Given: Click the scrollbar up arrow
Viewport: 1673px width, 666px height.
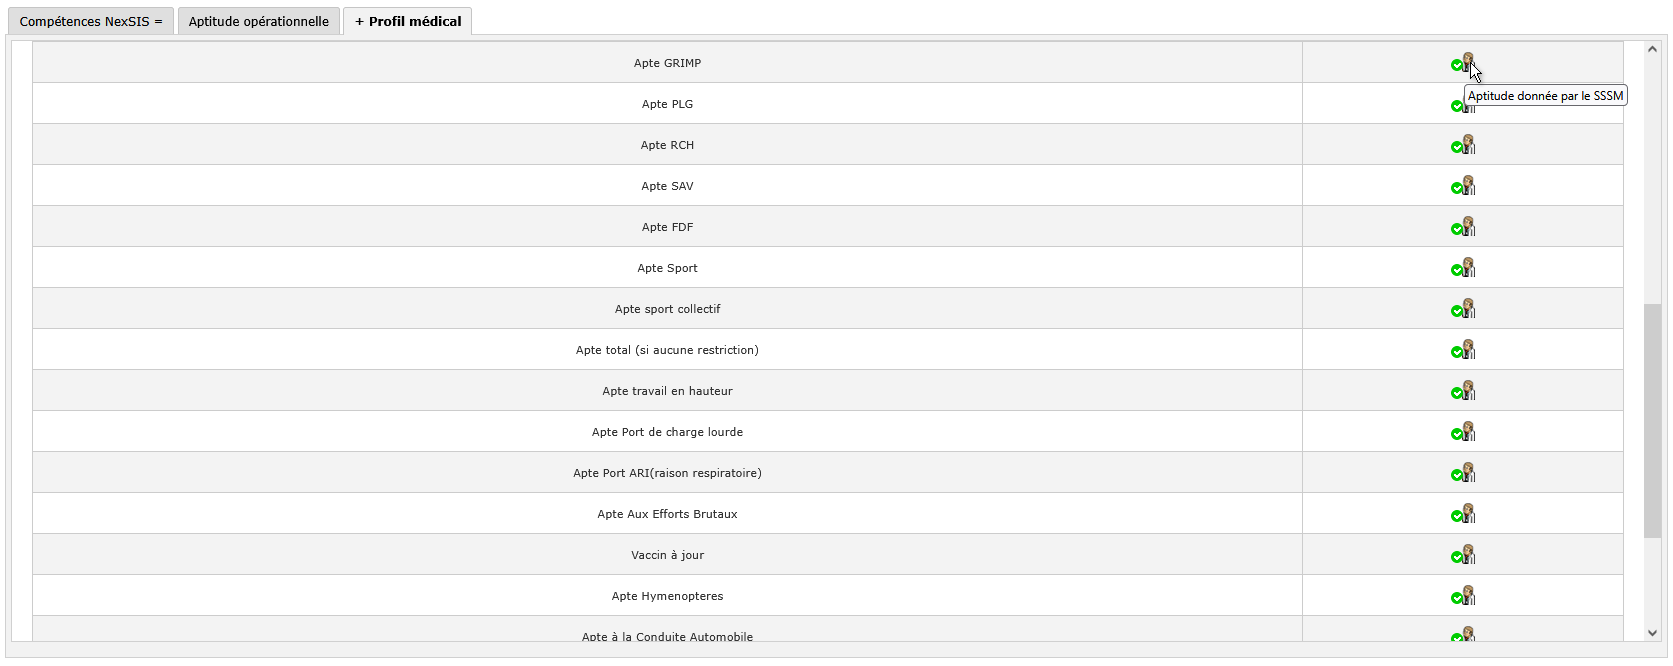Looking at the screenshot, I should coord(1652,50).
